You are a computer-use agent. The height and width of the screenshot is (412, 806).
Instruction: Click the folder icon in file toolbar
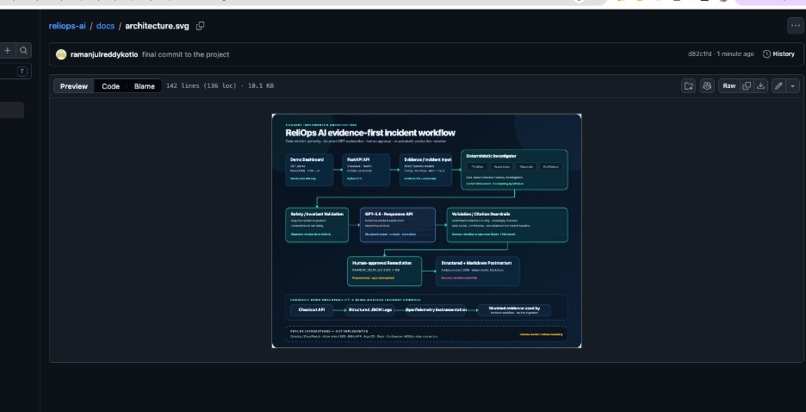pos(688,86)
